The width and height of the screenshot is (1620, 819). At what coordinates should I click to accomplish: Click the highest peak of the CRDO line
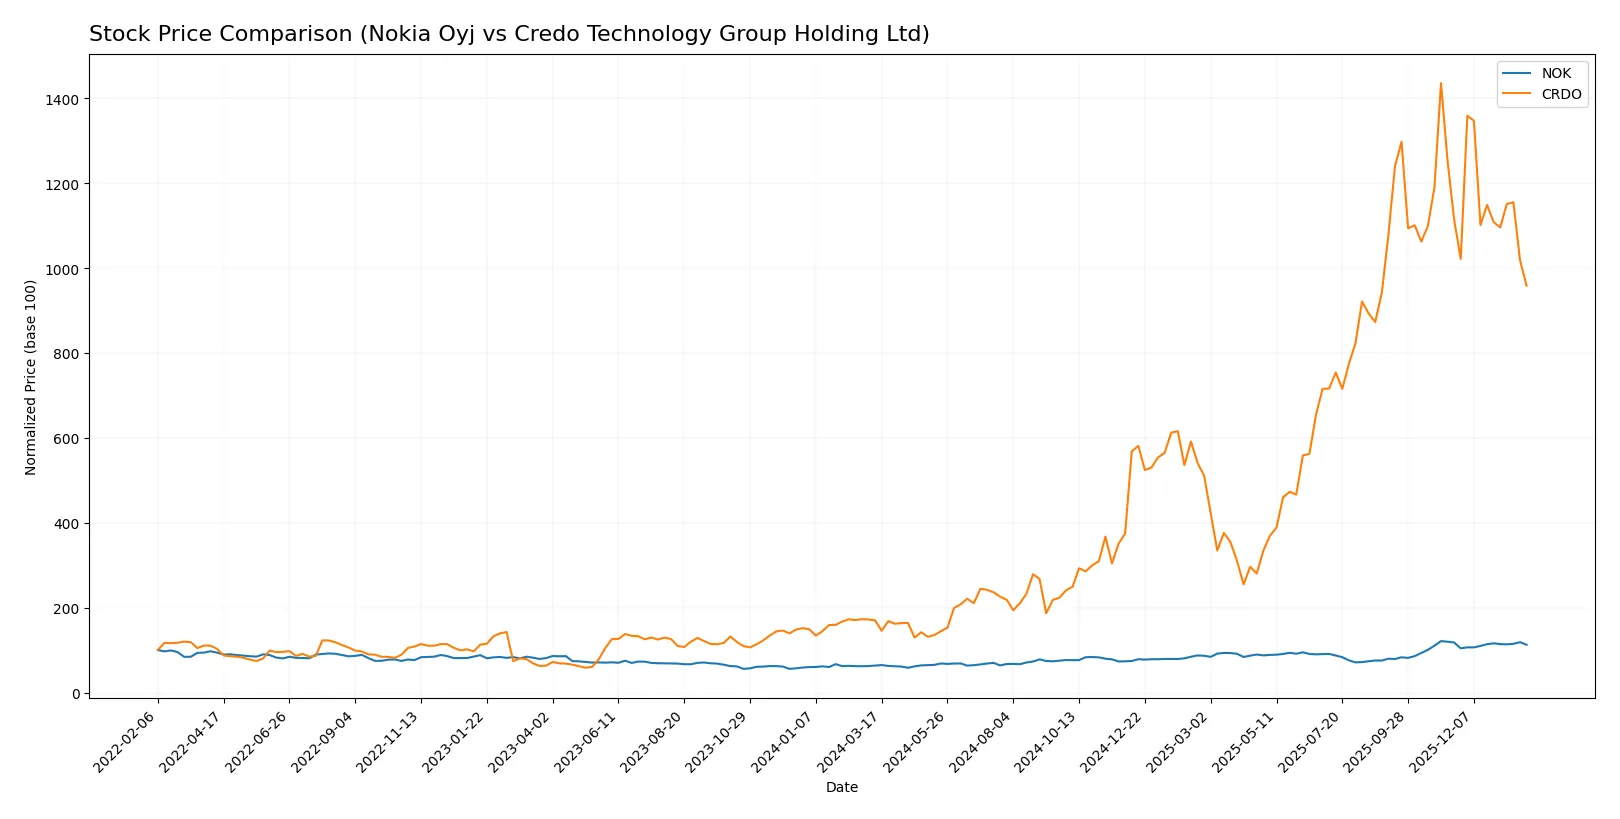coord(1440,83)
